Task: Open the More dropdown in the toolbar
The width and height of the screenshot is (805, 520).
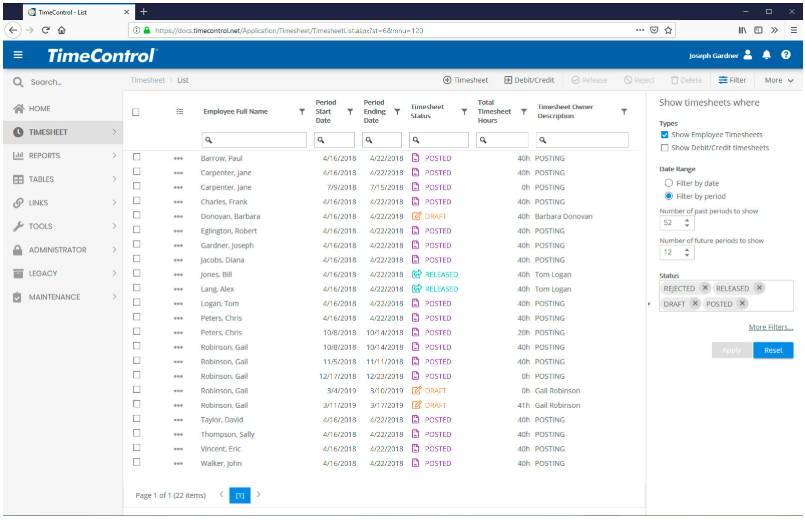Action: click(779, 80)
